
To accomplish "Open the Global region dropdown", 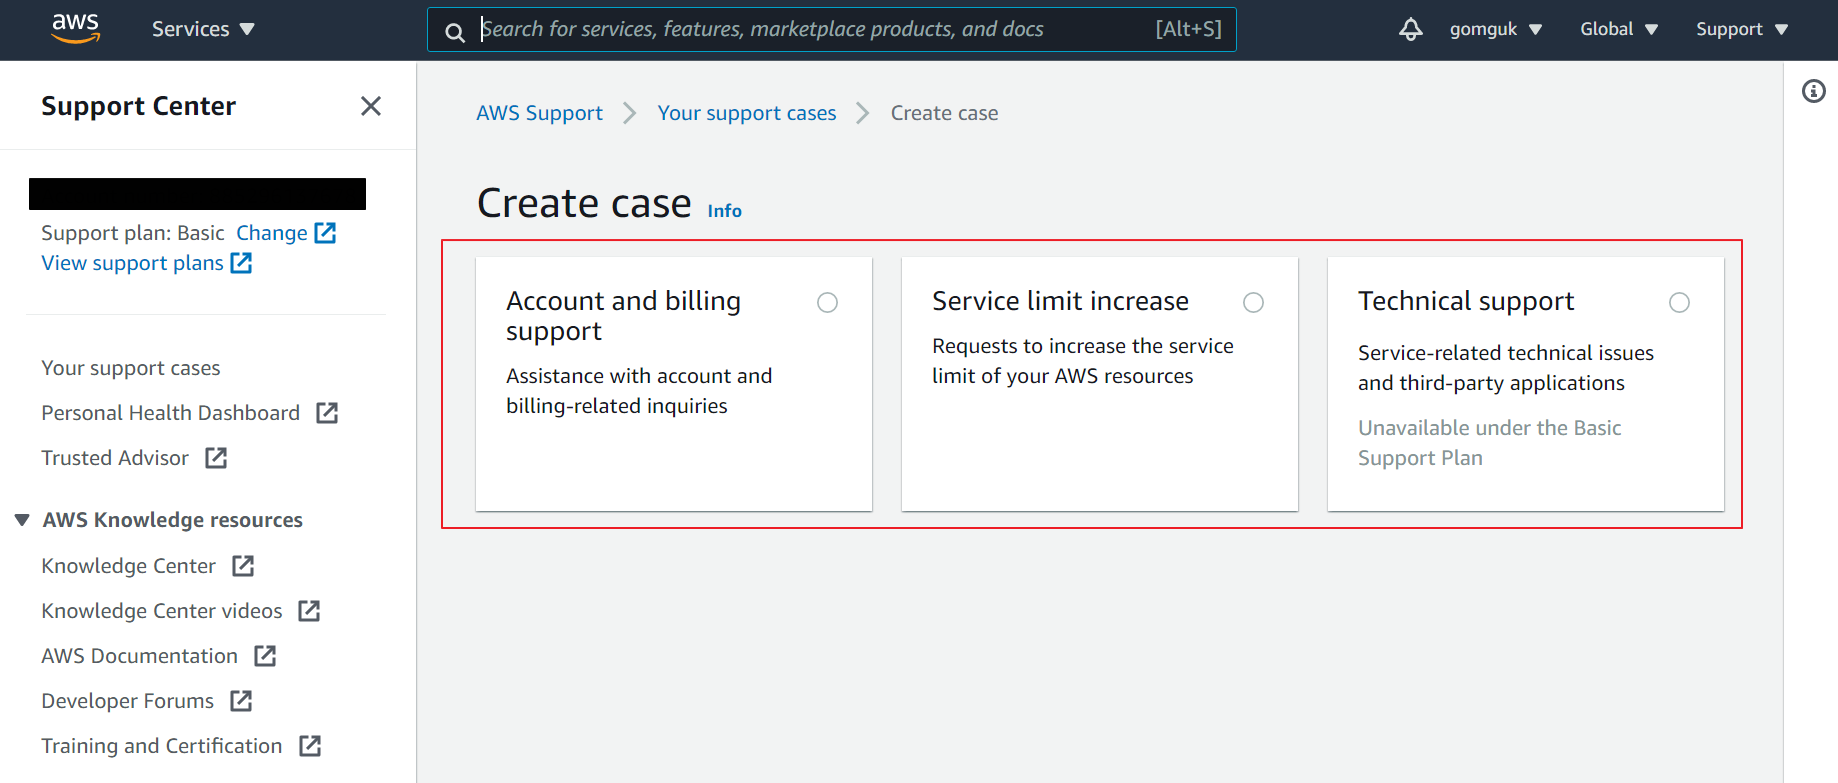I will (1619, 29).
